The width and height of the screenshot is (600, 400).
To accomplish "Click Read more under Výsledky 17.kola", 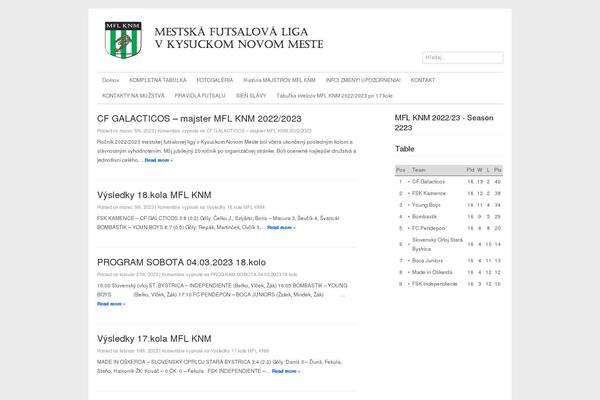I will [286, 371].
